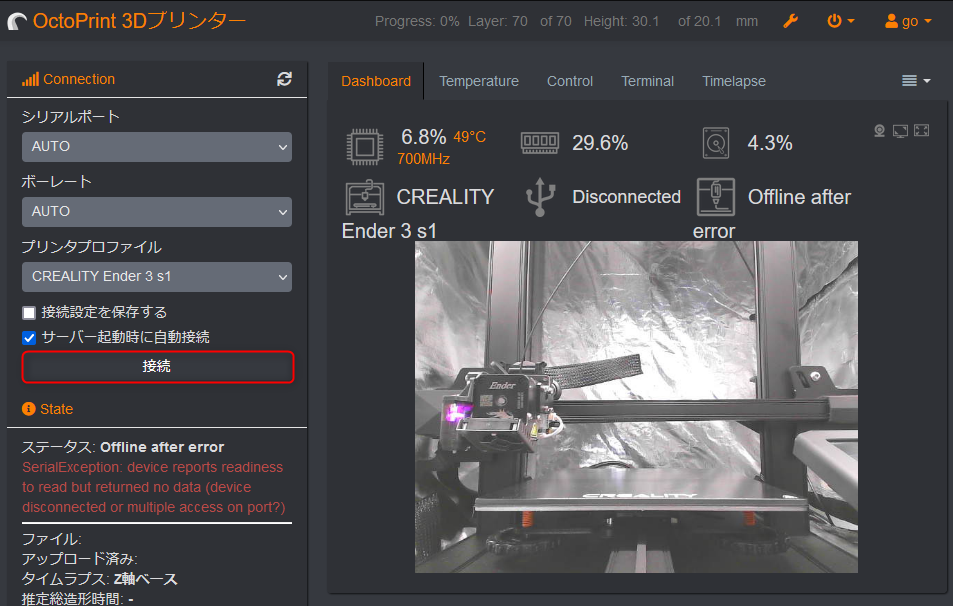Click the 推定総造形時間 line
The image size is (953, 606).
pos(78,599)
